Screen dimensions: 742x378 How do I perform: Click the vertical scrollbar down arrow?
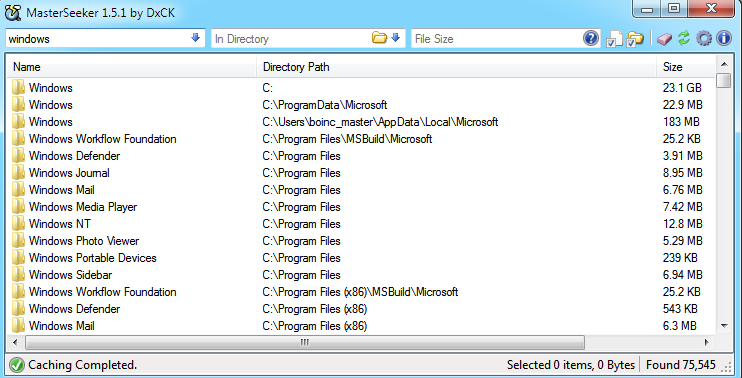724,325
